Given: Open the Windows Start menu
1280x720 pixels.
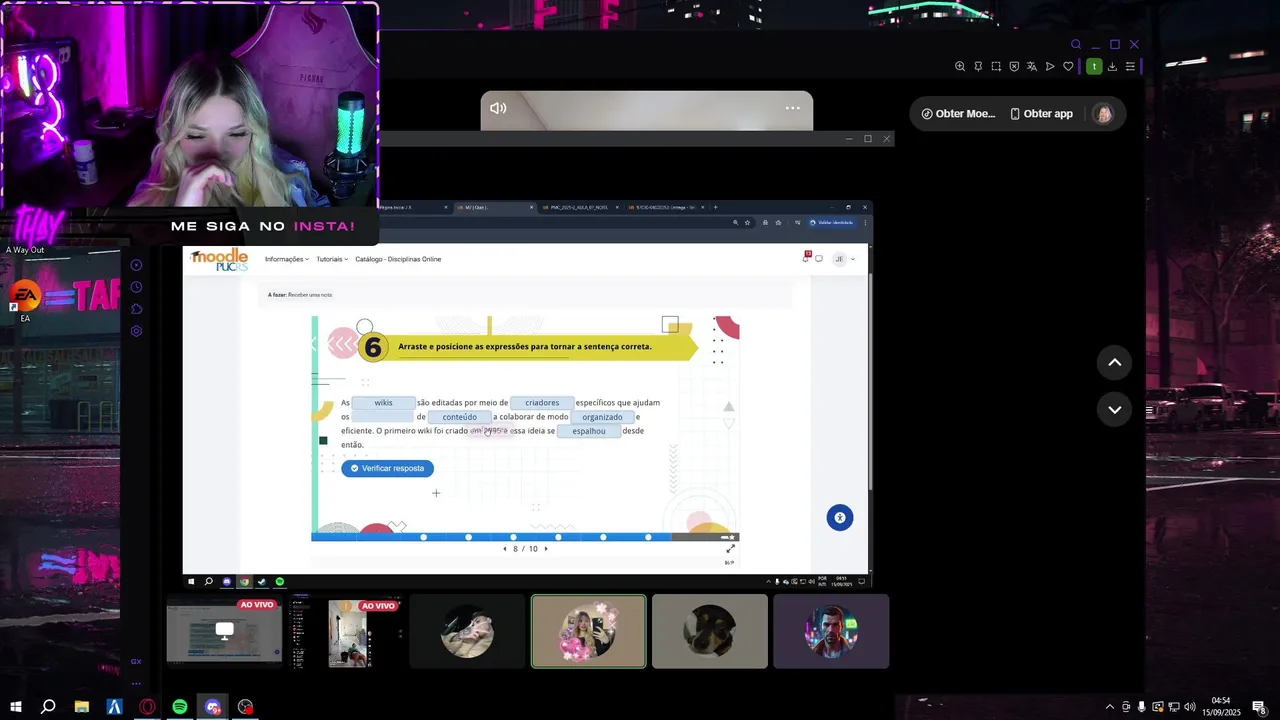Looking at the screenshot, I should [x=16, y=707].
